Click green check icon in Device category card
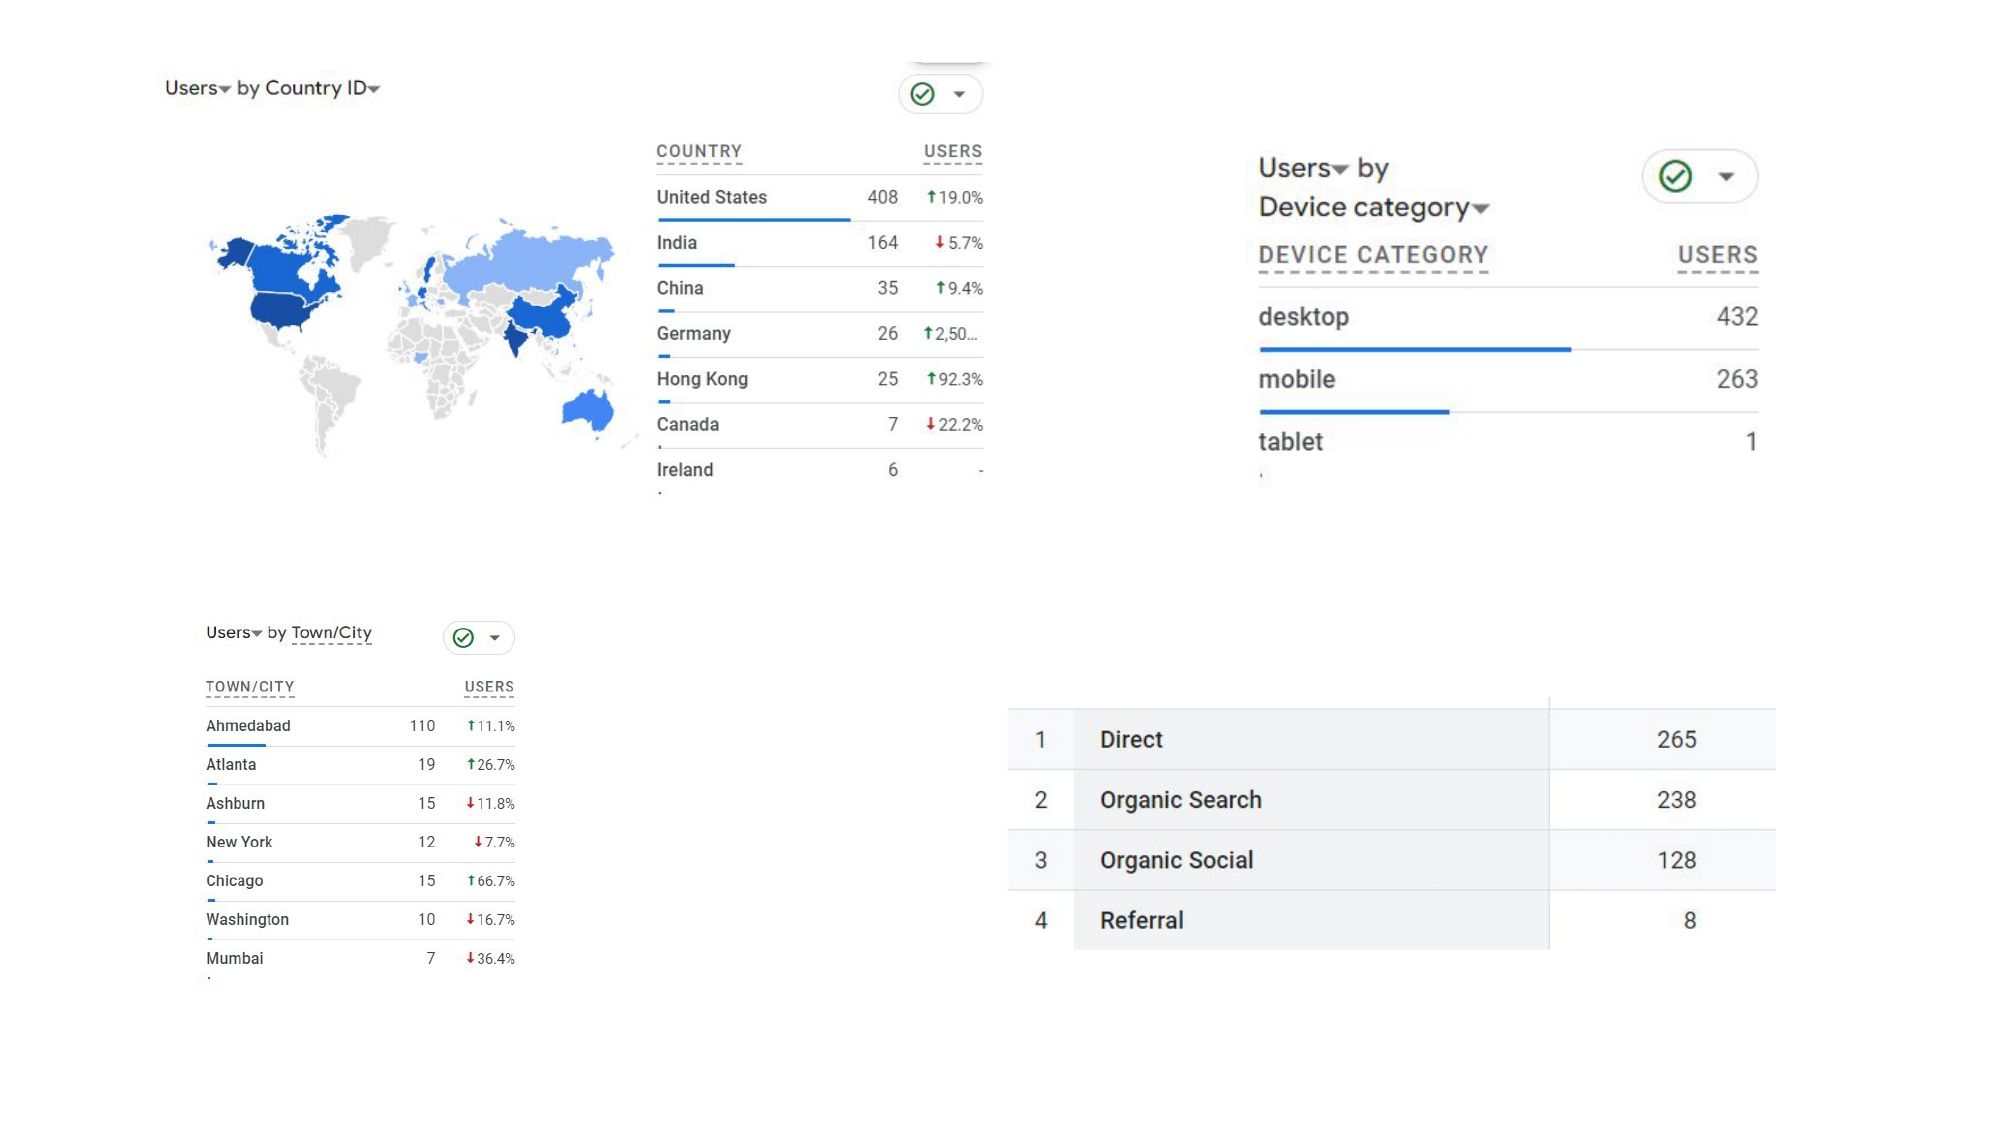This screenshot has height=1125, width=2000. (x=1675, y=176)
